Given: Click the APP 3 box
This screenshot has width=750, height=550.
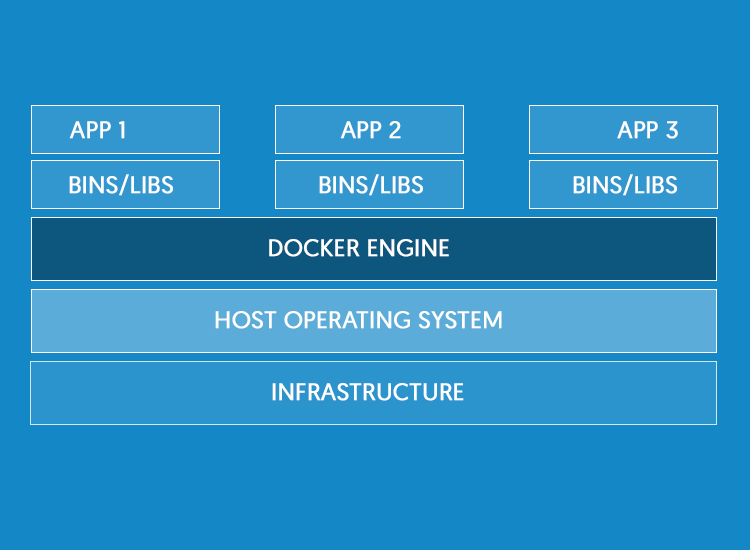Looking at the screenshot, I should point(623,130).
